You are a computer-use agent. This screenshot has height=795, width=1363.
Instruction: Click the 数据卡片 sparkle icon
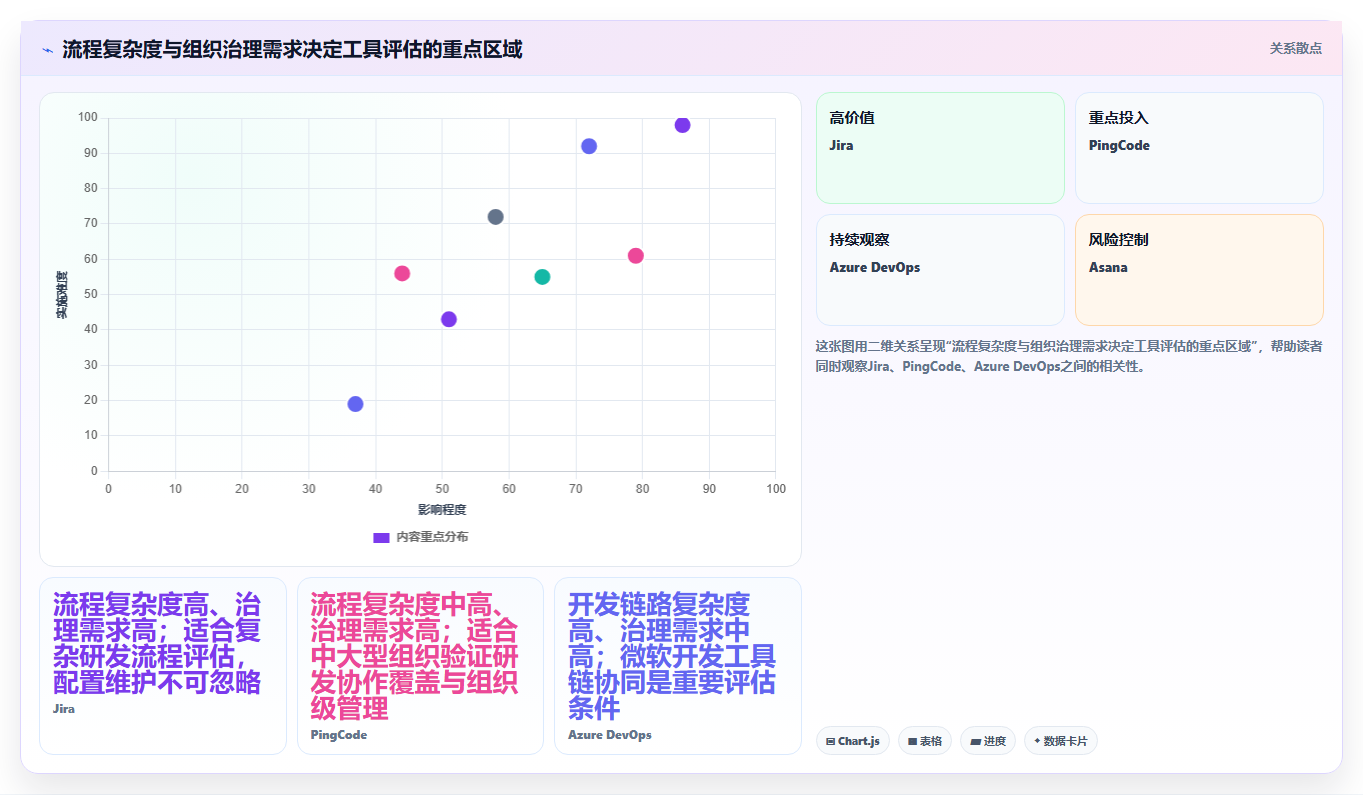point(1037,742)
